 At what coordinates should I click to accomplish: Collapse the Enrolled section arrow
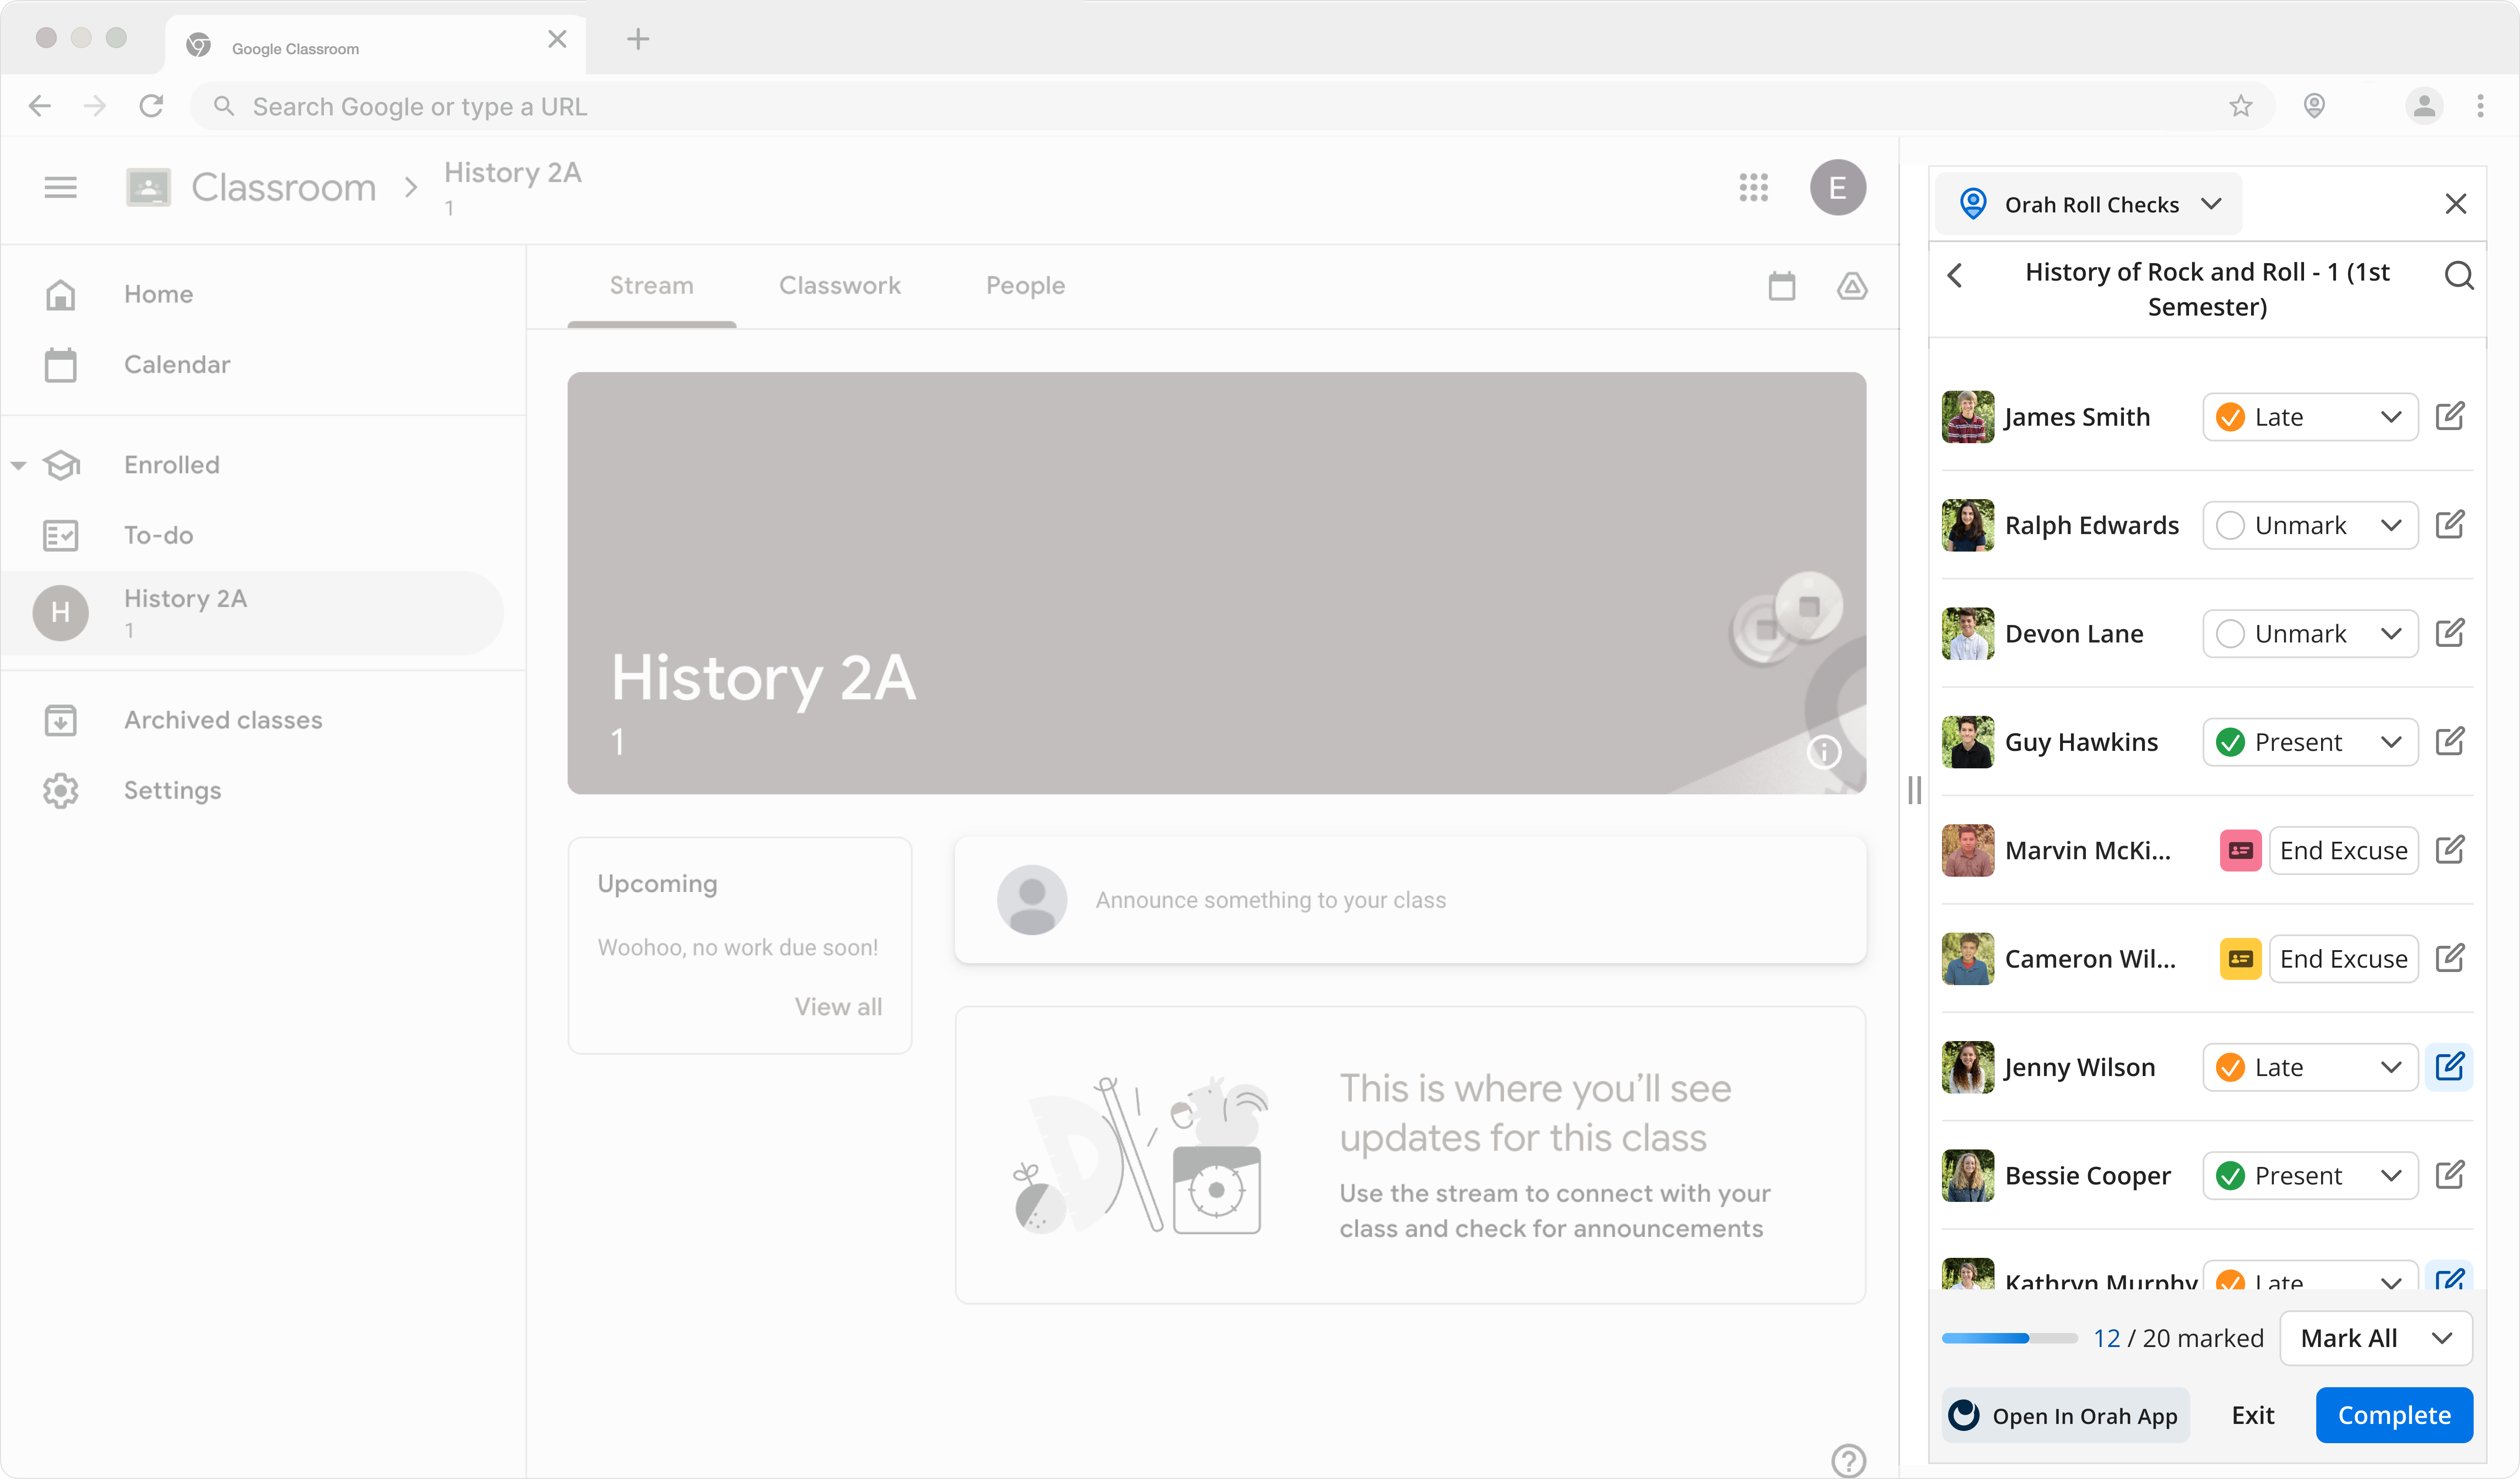tap(18, 465)
